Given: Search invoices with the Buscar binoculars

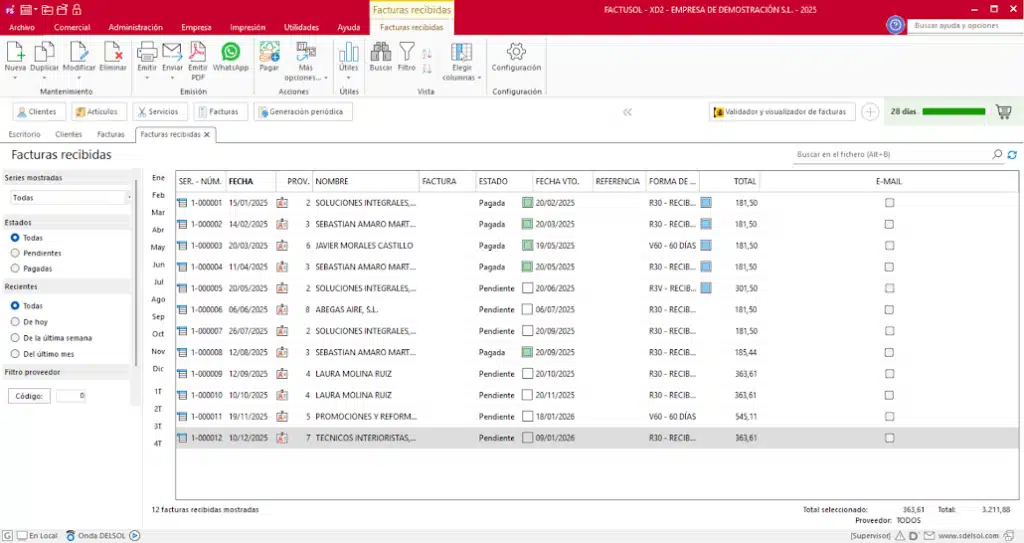Looking at the screenshot, I should pos(381,52).
